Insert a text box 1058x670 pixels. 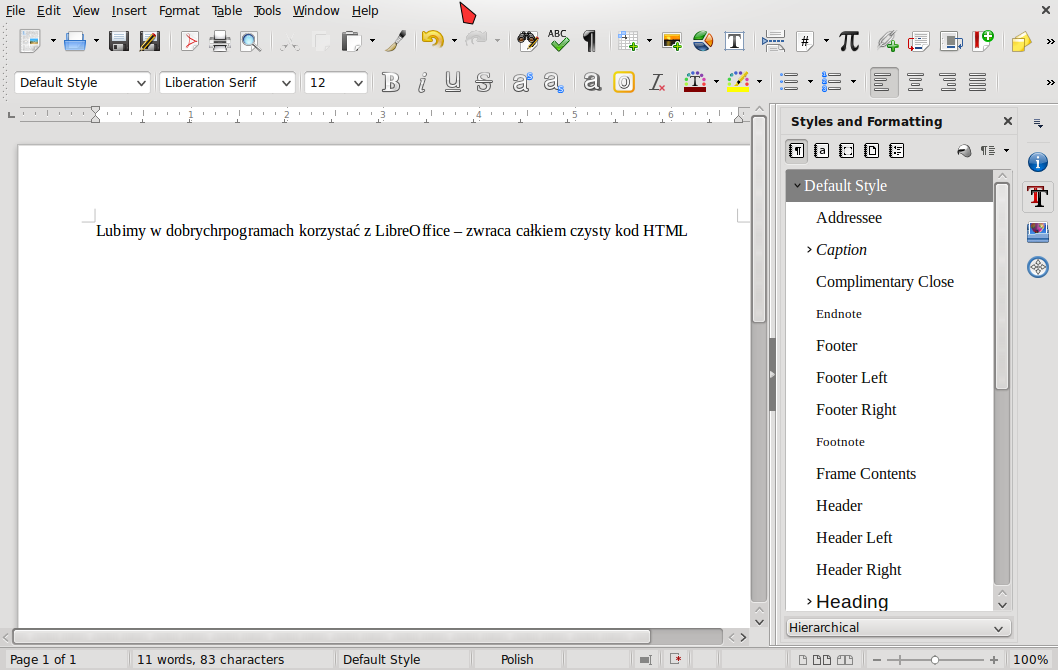734,41
